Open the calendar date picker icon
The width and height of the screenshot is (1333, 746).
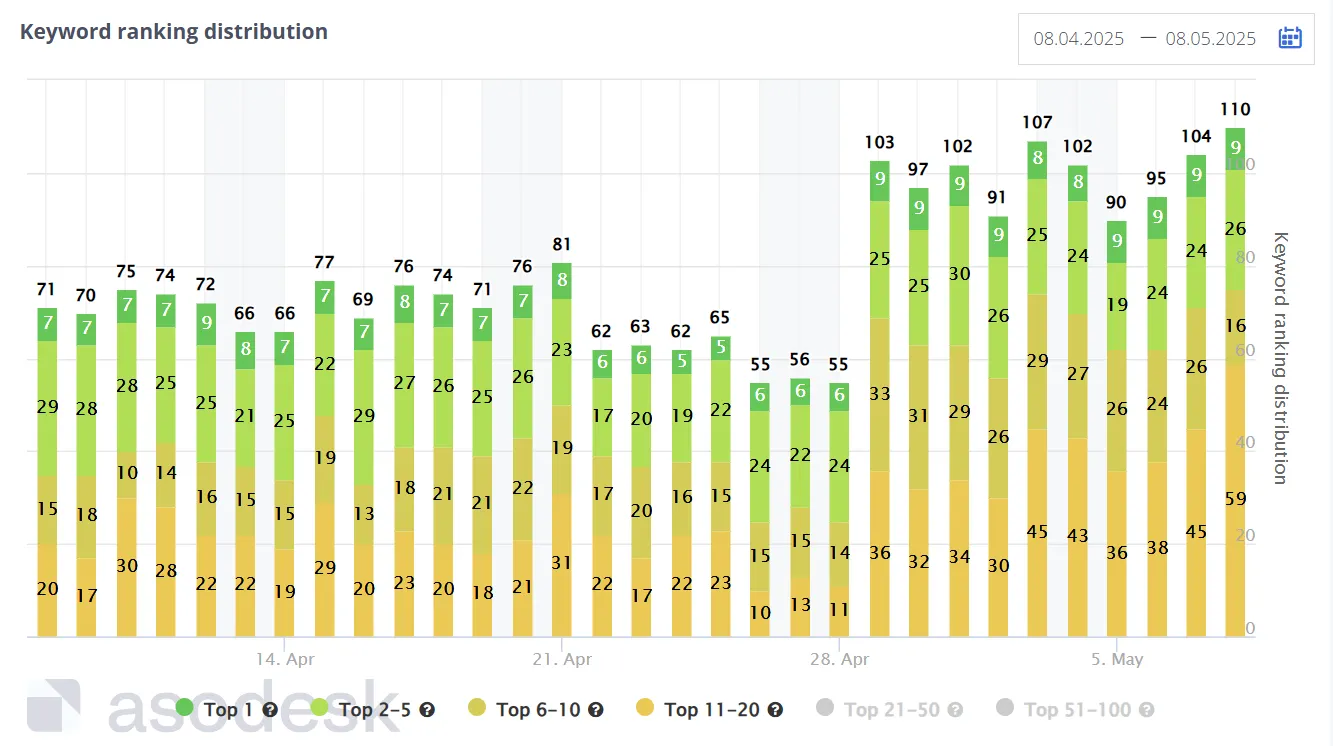click(1290, 38)
